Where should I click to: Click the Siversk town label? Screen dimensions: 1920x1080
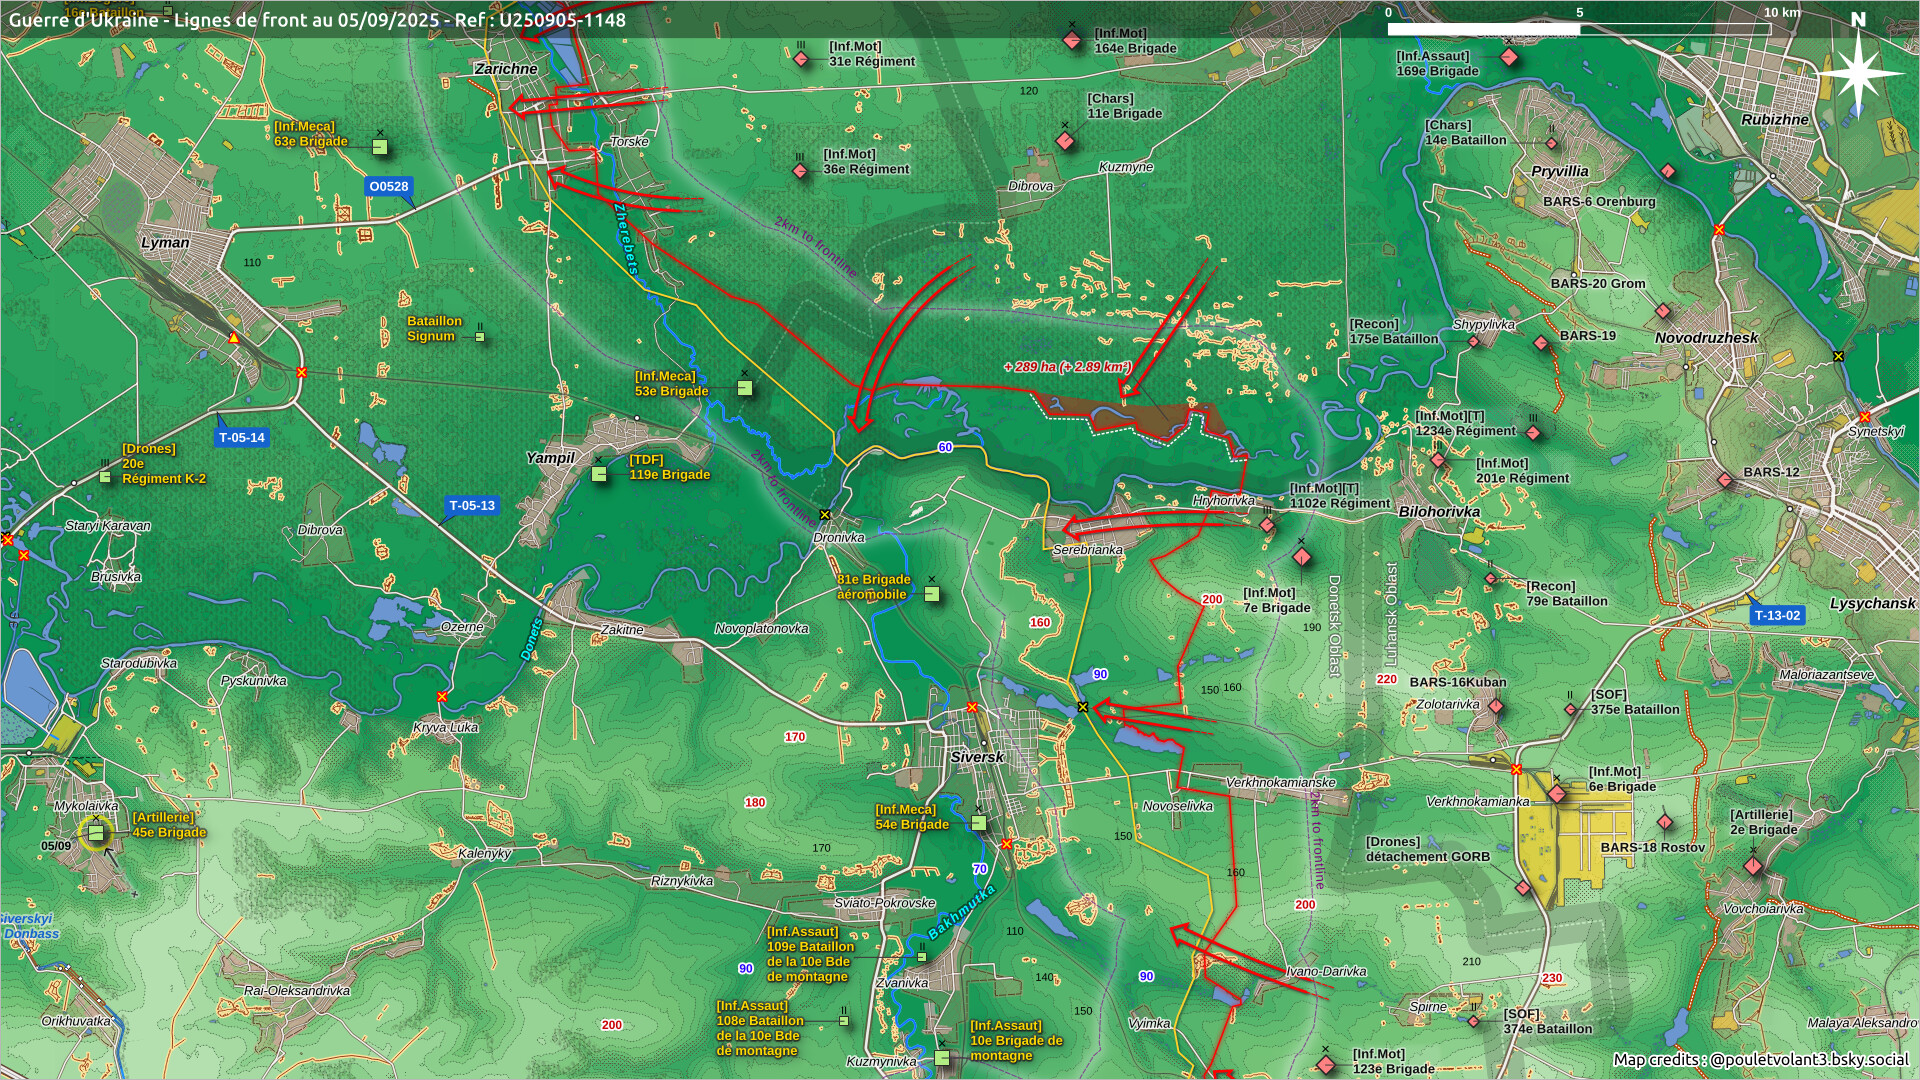point(976,757)
